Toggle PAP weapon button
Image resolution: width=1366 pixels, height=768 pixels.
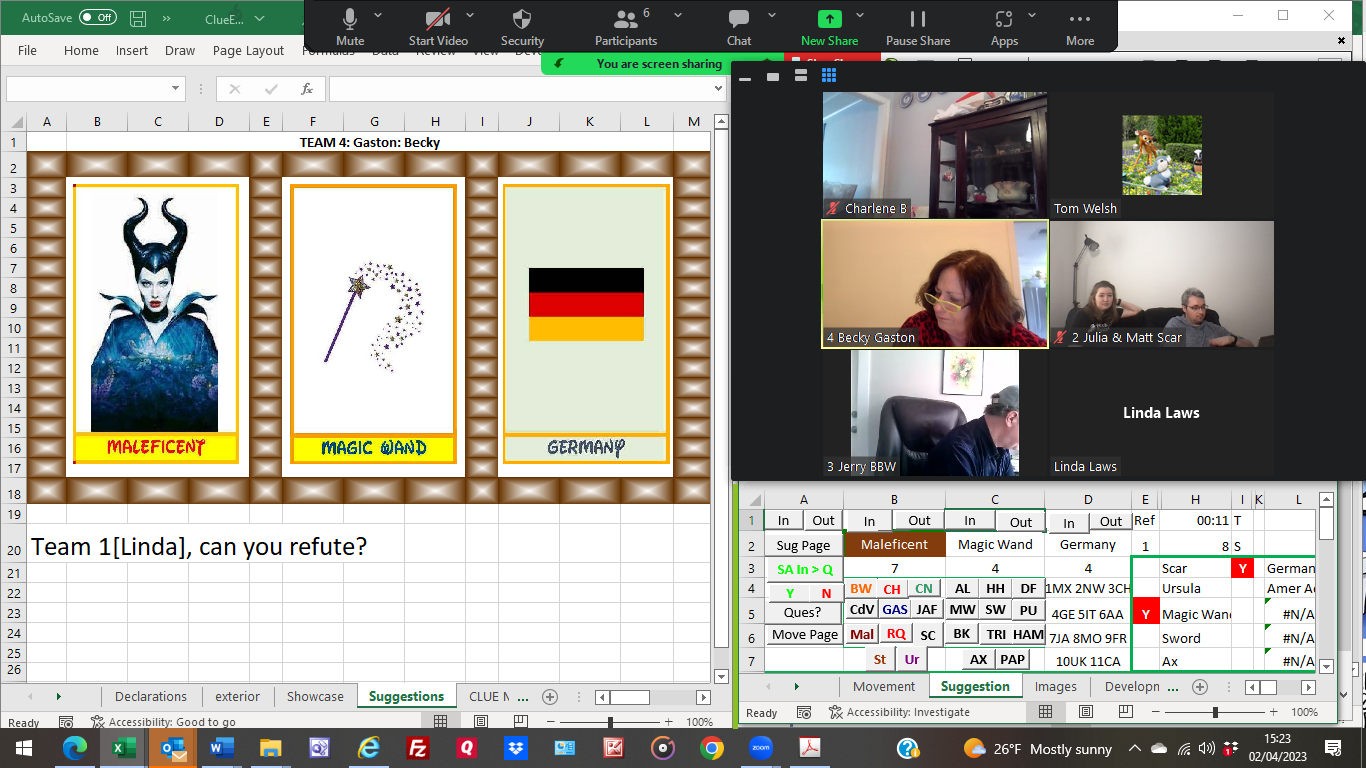coord(1012,659)
